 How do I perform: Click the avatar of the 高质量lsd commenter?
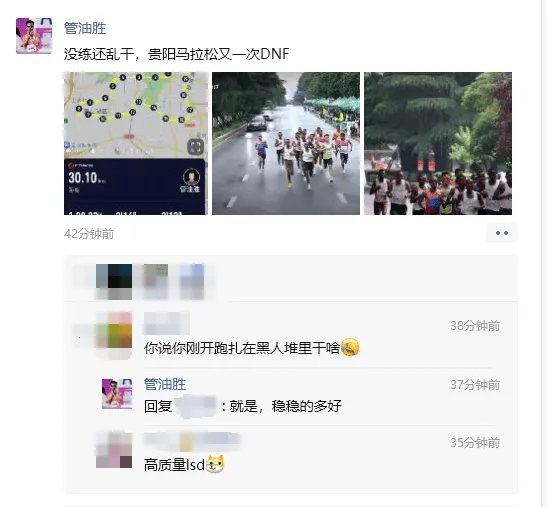click(x=114, y=450)
